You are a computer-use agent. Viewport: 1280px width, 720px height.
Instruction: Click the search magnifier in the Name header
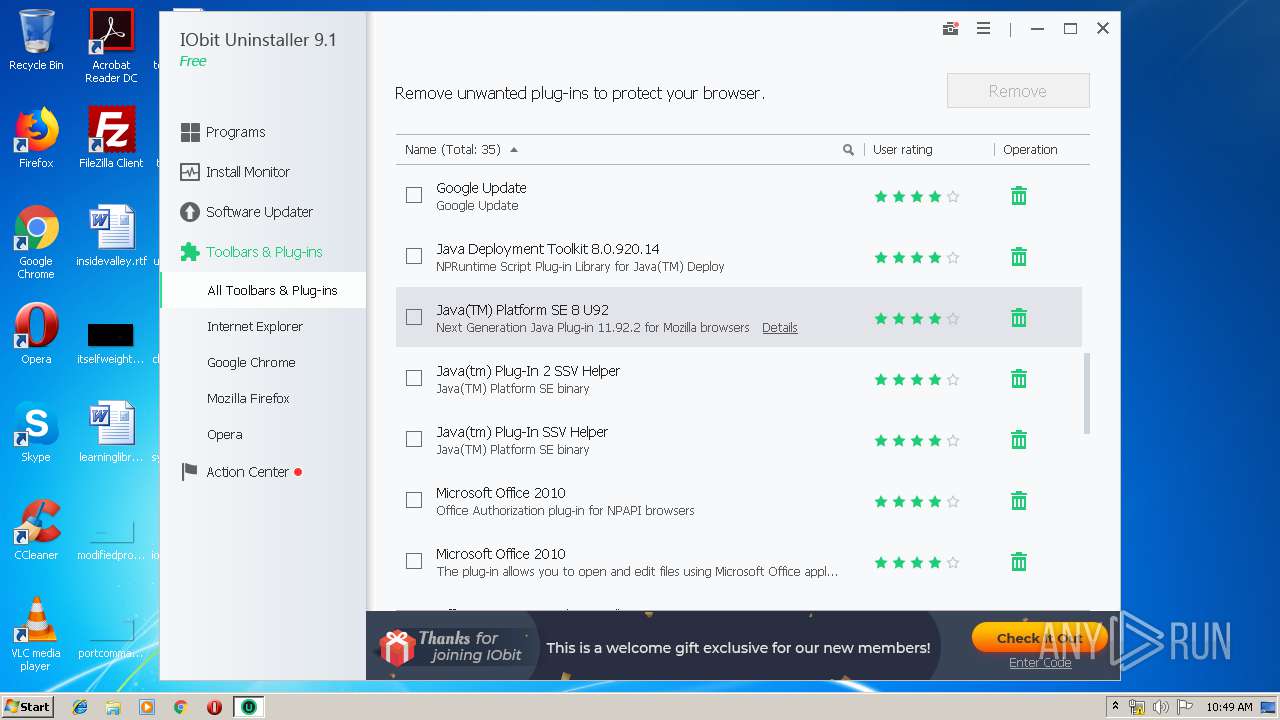pos(848,150)
